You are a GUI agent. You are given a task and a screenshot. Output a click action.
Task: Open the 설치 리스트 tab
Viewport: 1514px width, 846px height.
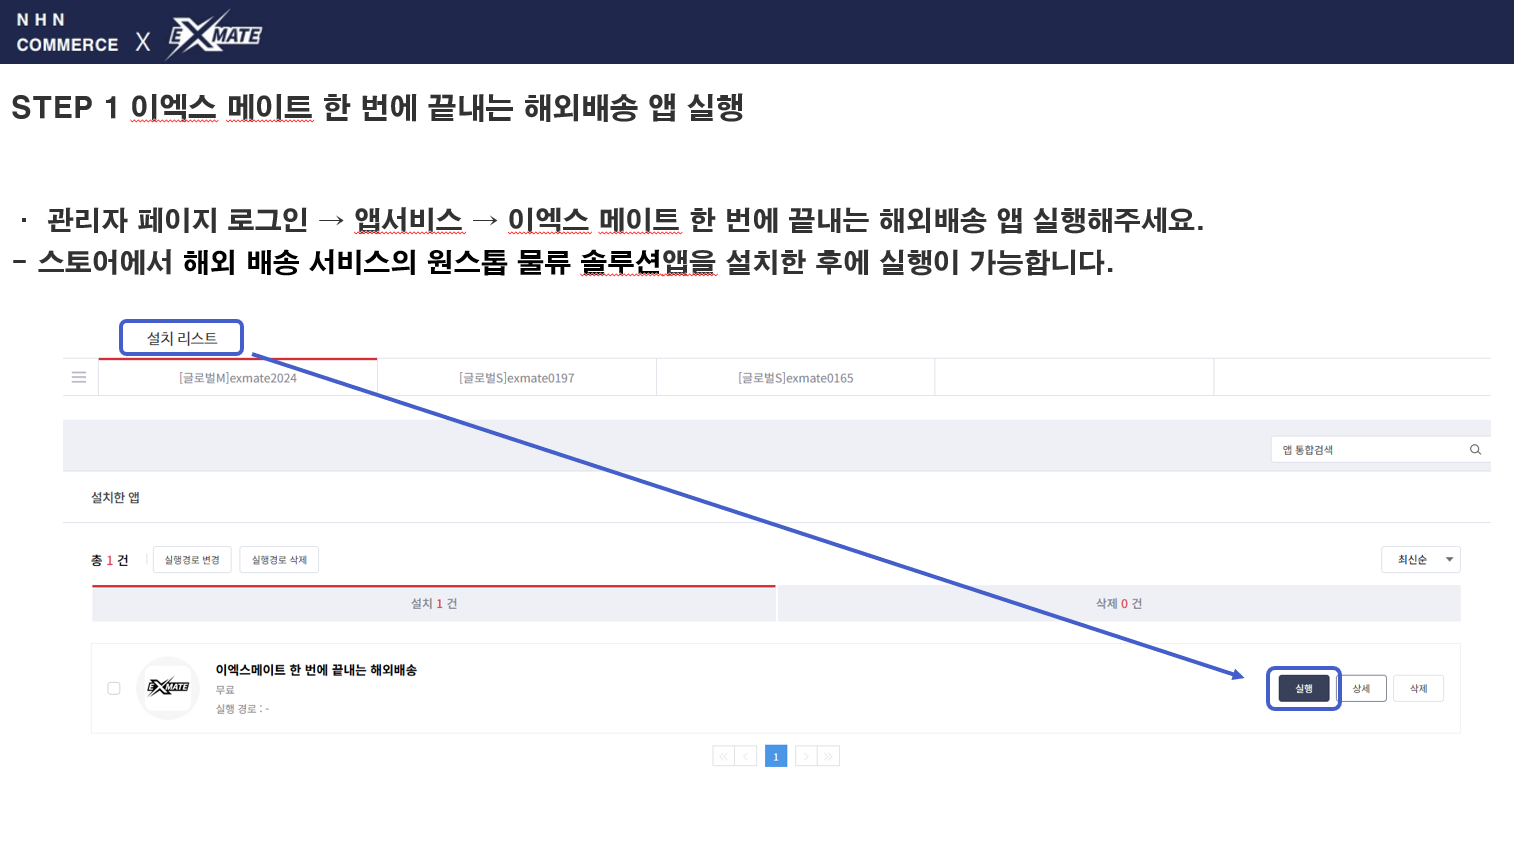pos(182,338)
